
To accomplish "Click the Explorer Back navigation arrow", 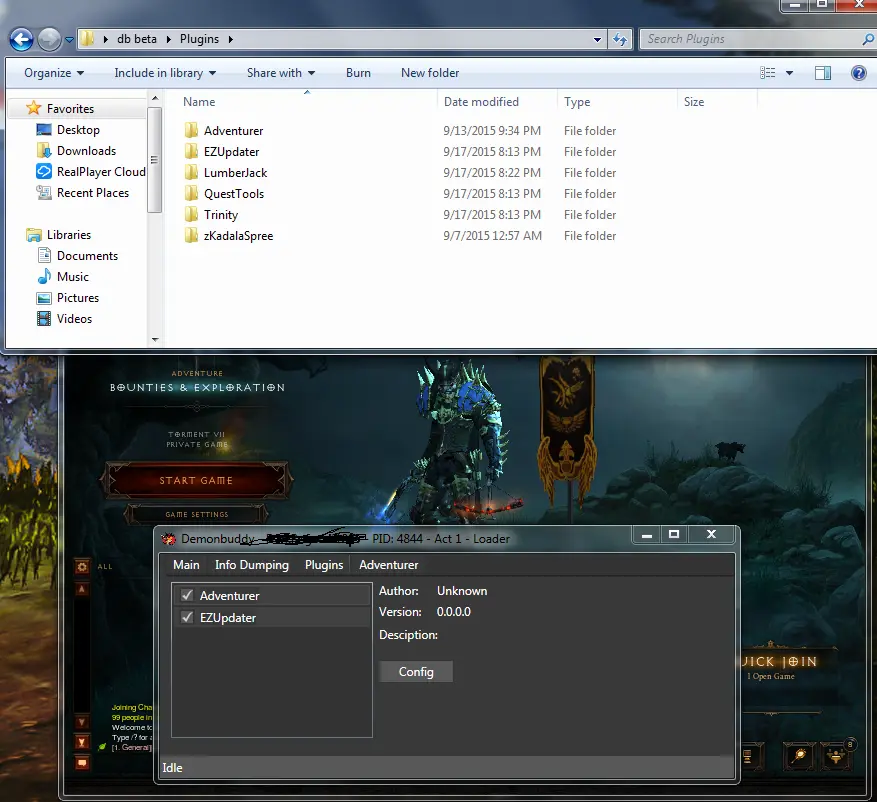I will pos(21,40).
